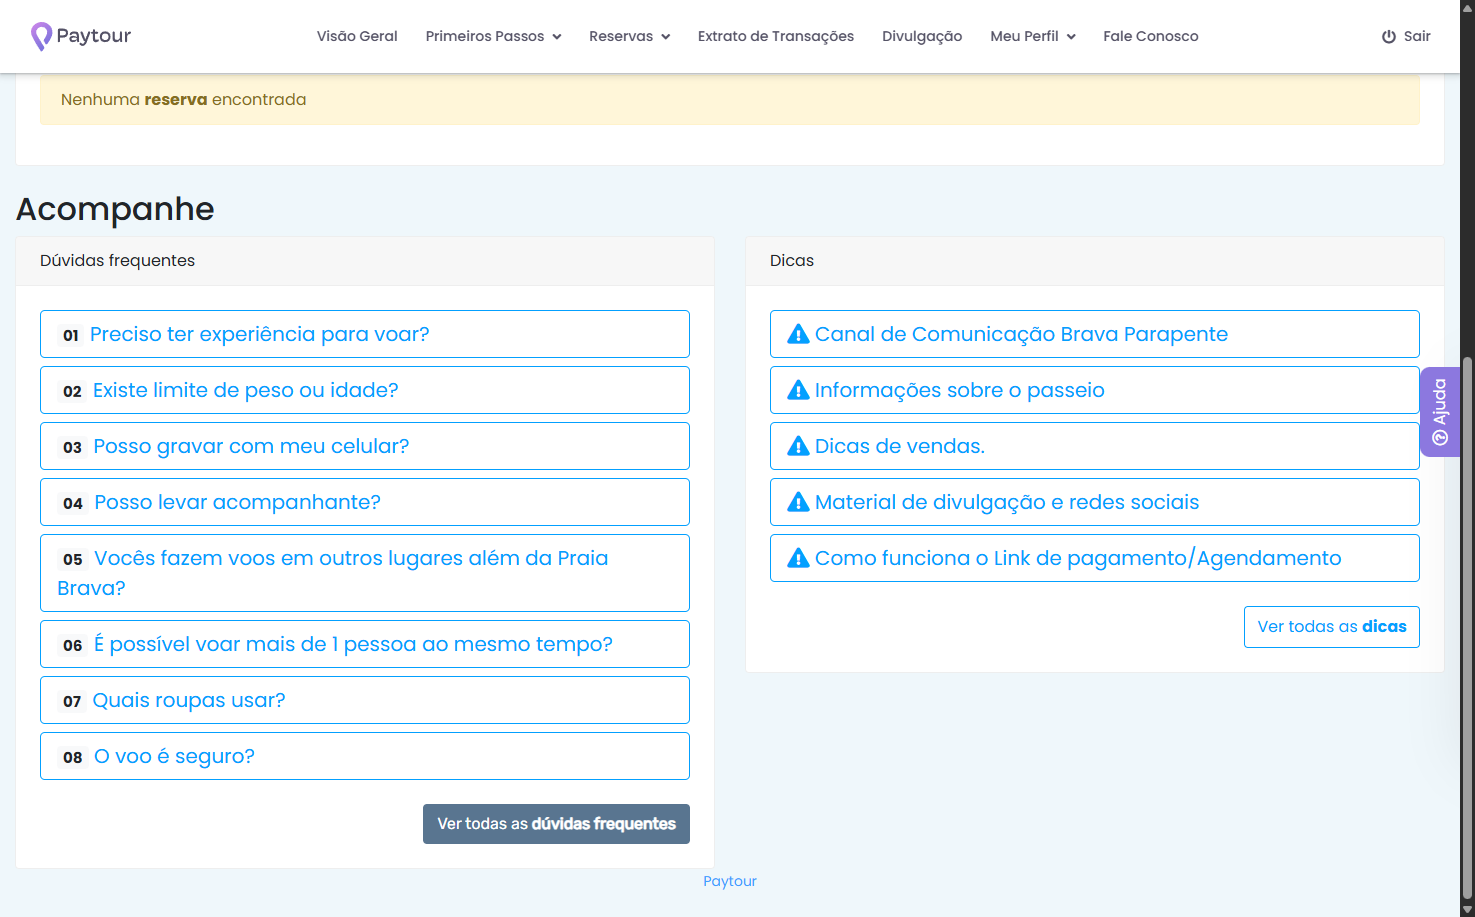
Task: Open Fale Conosco in the navbar
Action: (x=1151, y=36)
